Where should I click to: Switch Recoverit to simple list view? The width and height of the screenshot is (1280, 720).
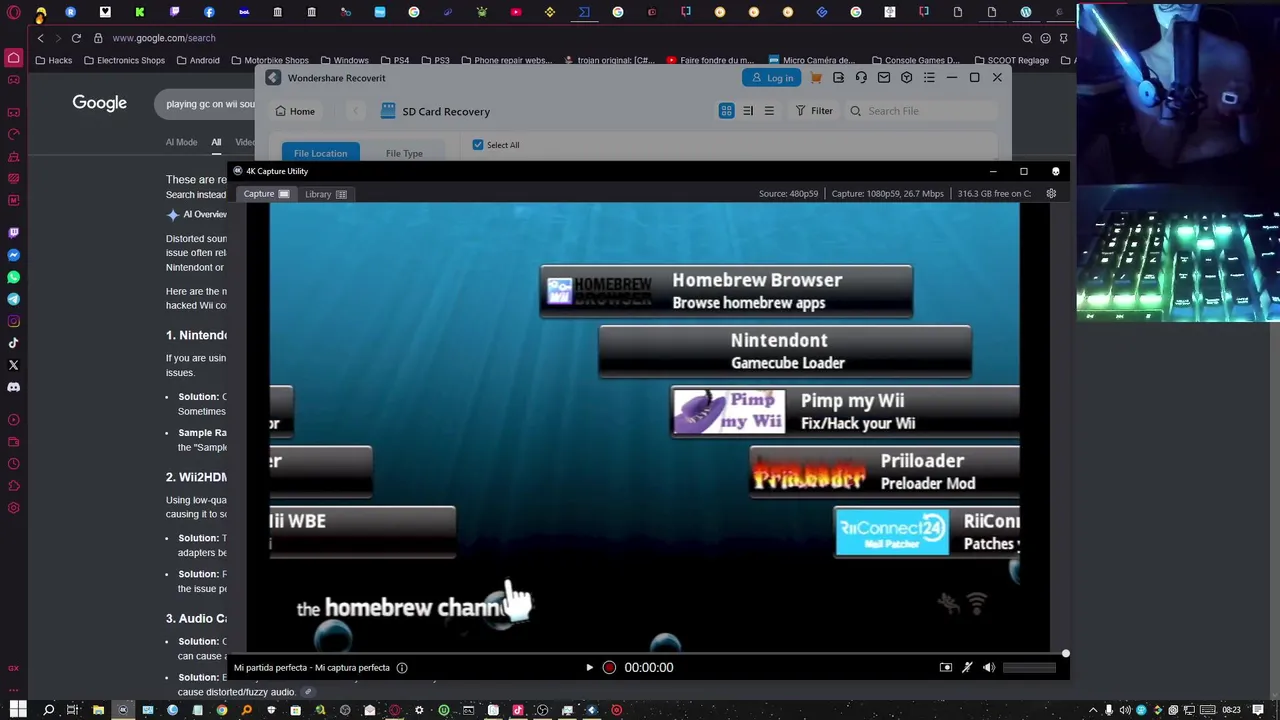pos(769,111)
